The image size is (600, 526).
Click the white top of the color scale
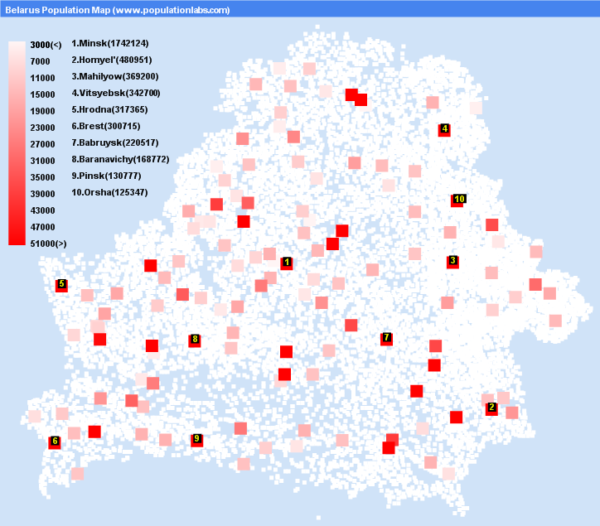(x=16, y=47)
